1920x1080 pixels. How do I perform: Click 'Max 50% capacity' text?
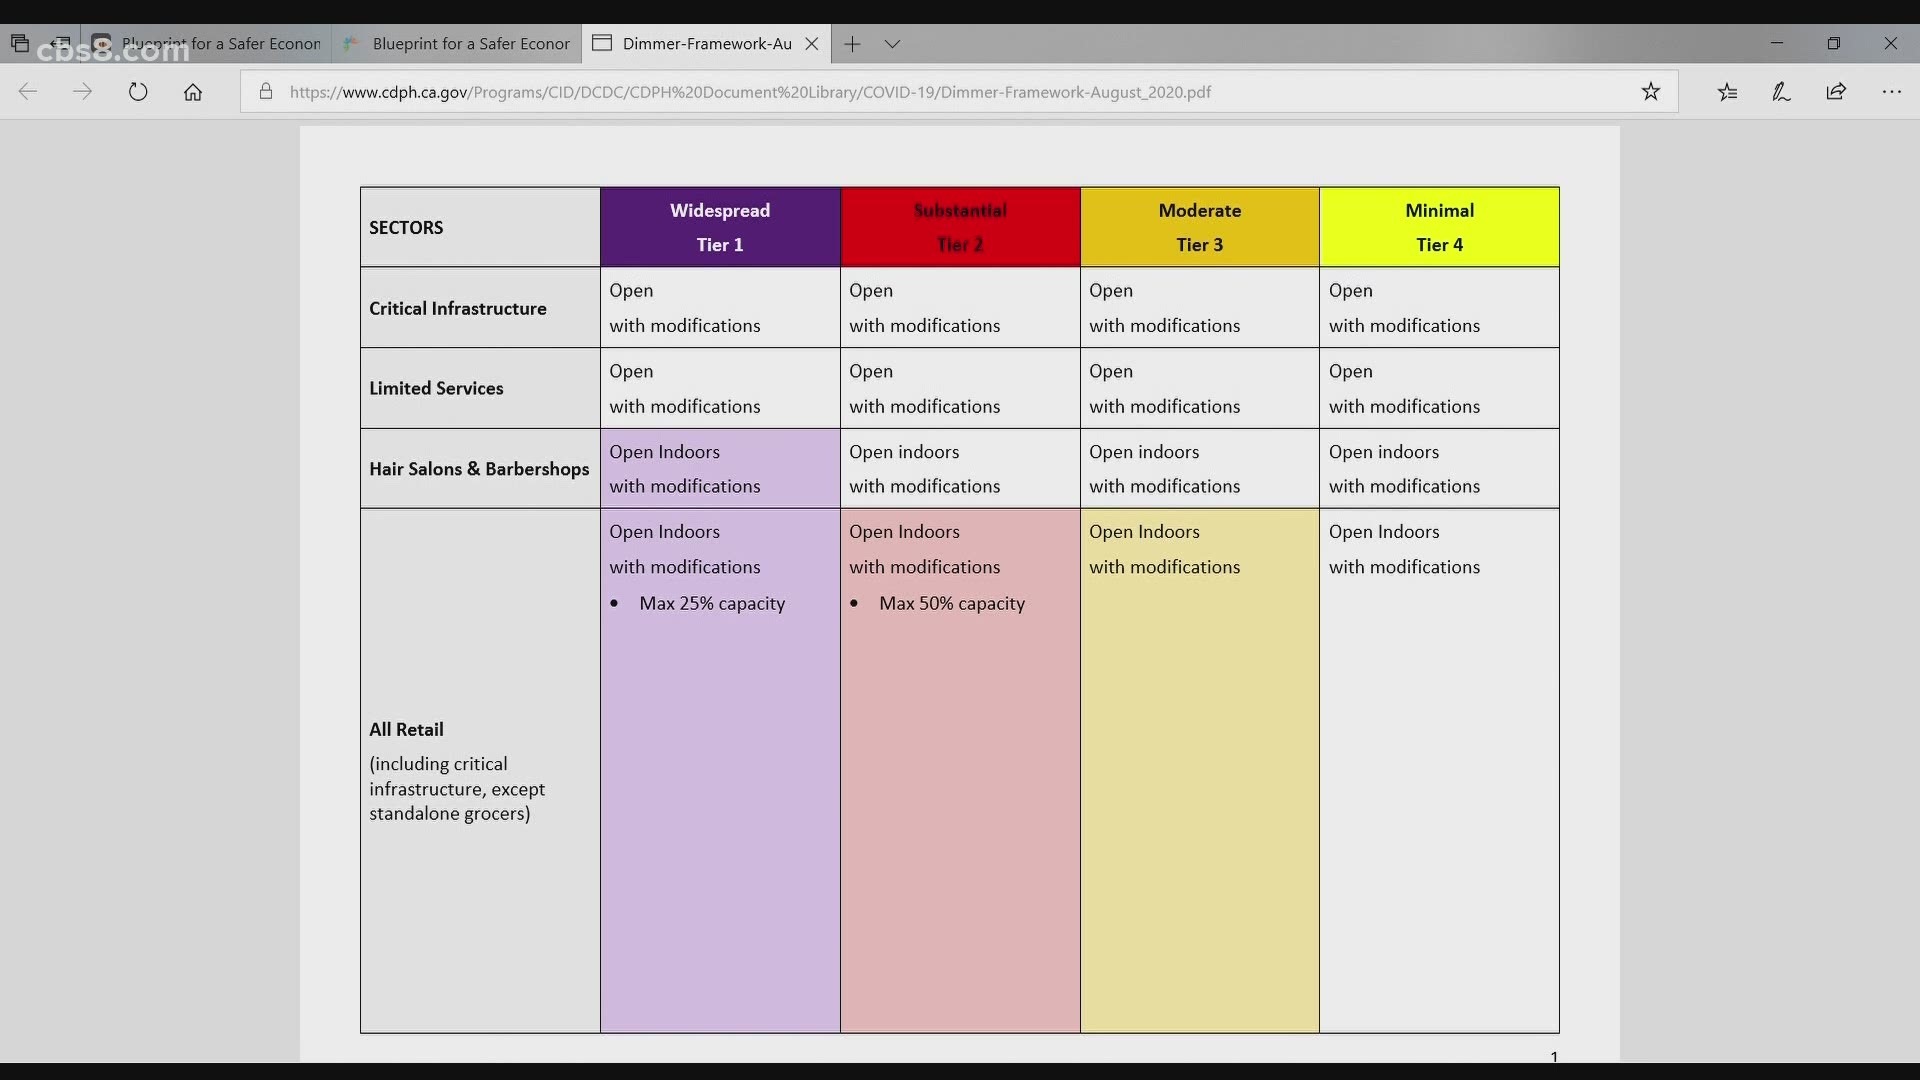(952, 604)
